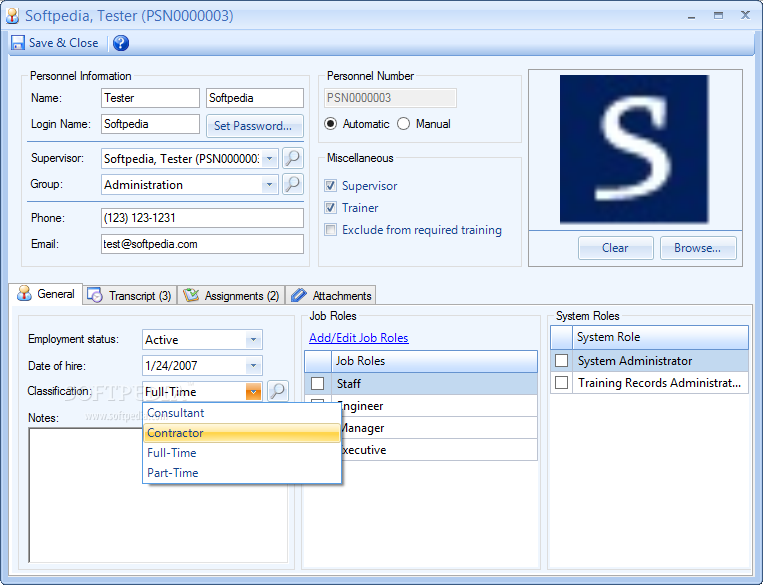Image resolution: width=763 pixels, height=585 pixels.
Task: Open help with the question mark icon
Action: 121,43
